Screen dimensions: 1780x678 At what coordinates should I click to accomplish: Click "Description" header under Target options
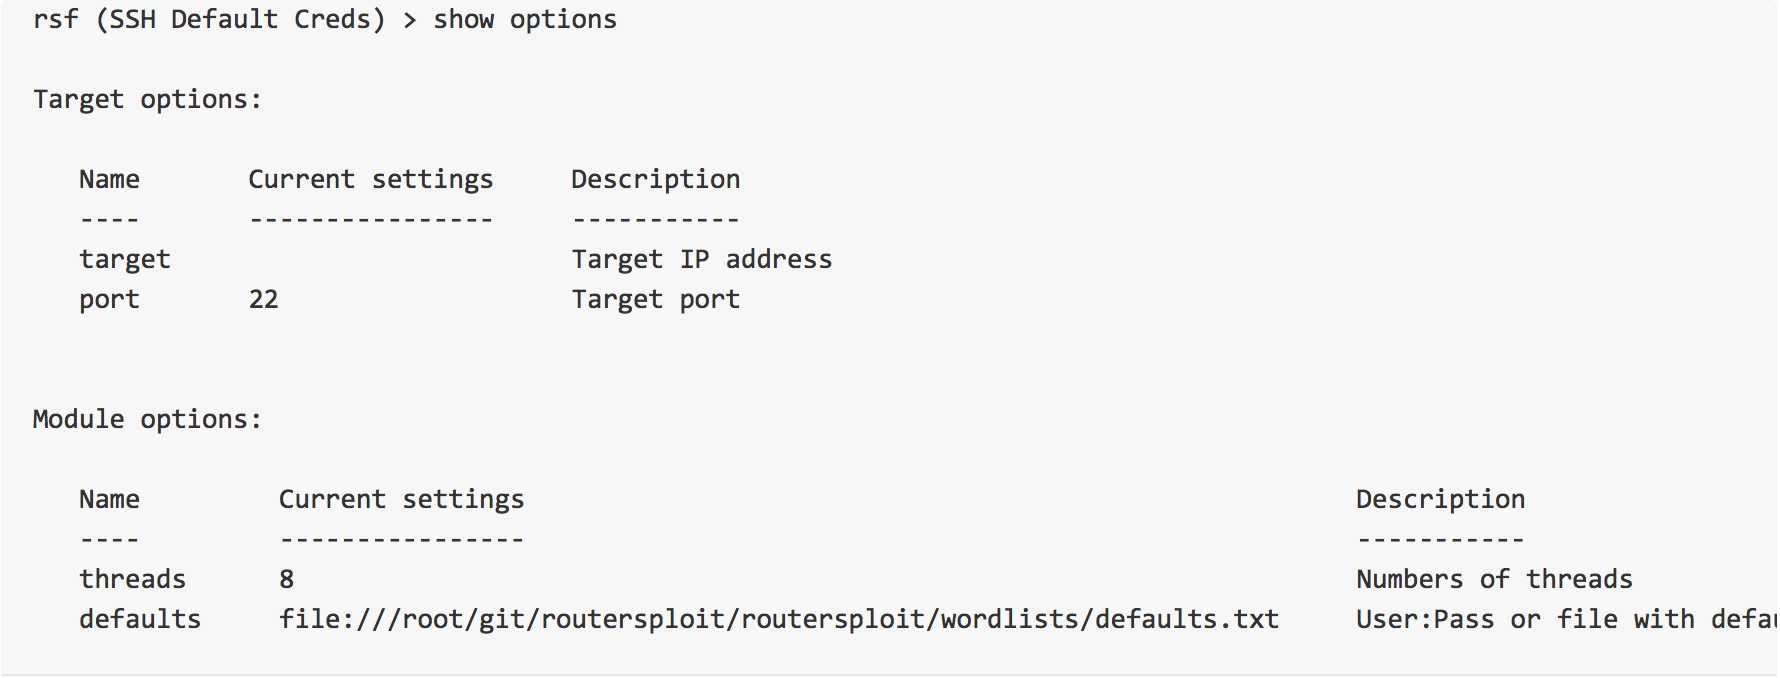point(655,180)
